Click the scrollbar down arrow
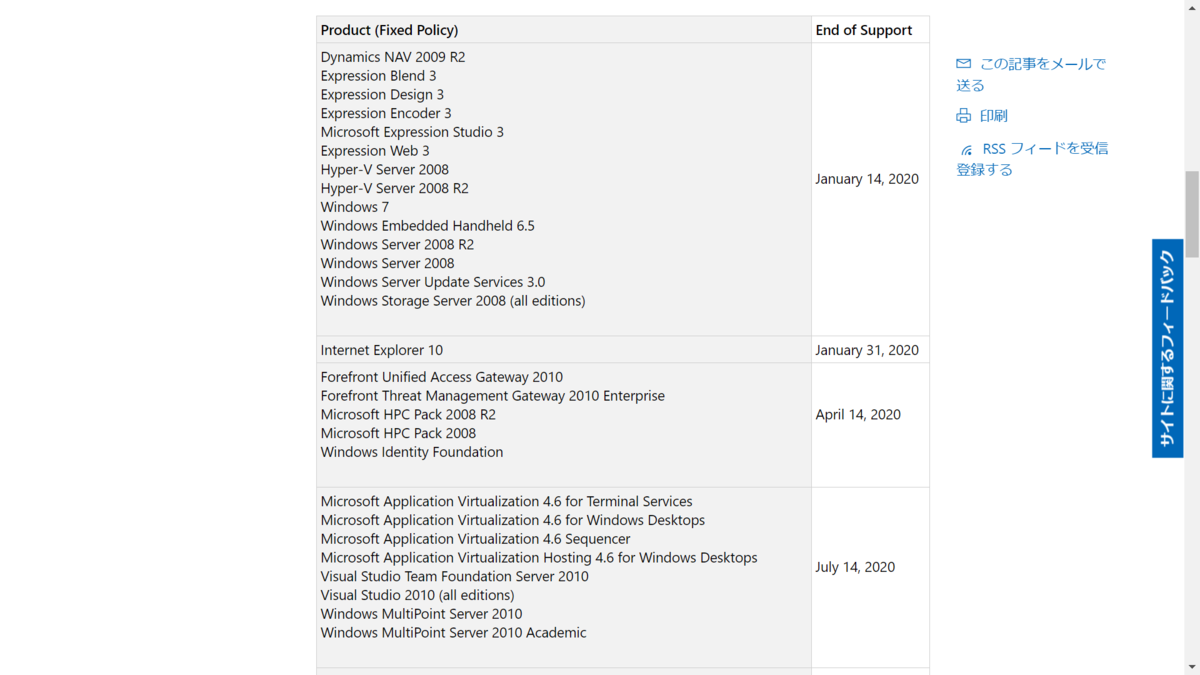This screenshot has width=1200, height=675. pyautogui.click(x=1191, y=667)
